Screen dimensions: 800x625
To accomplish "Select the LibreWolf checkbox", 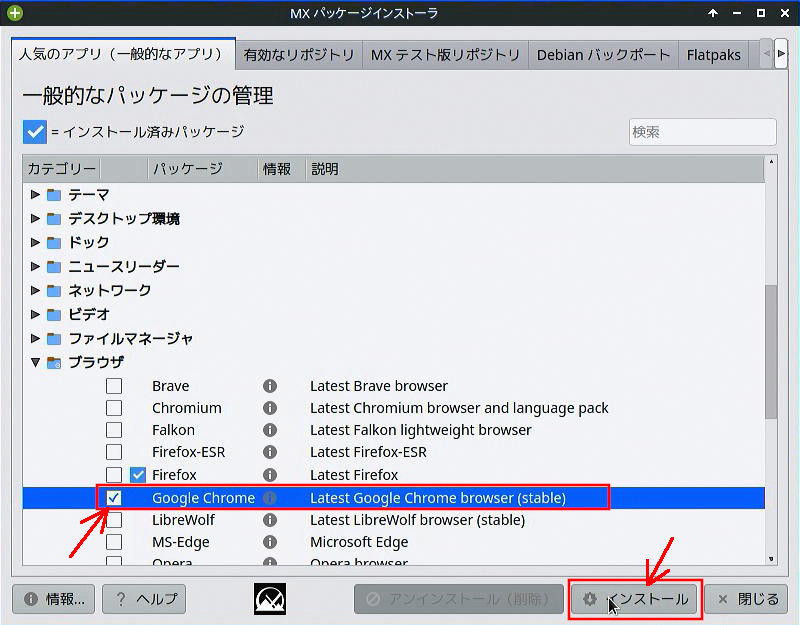I will (x=114, y=520).
